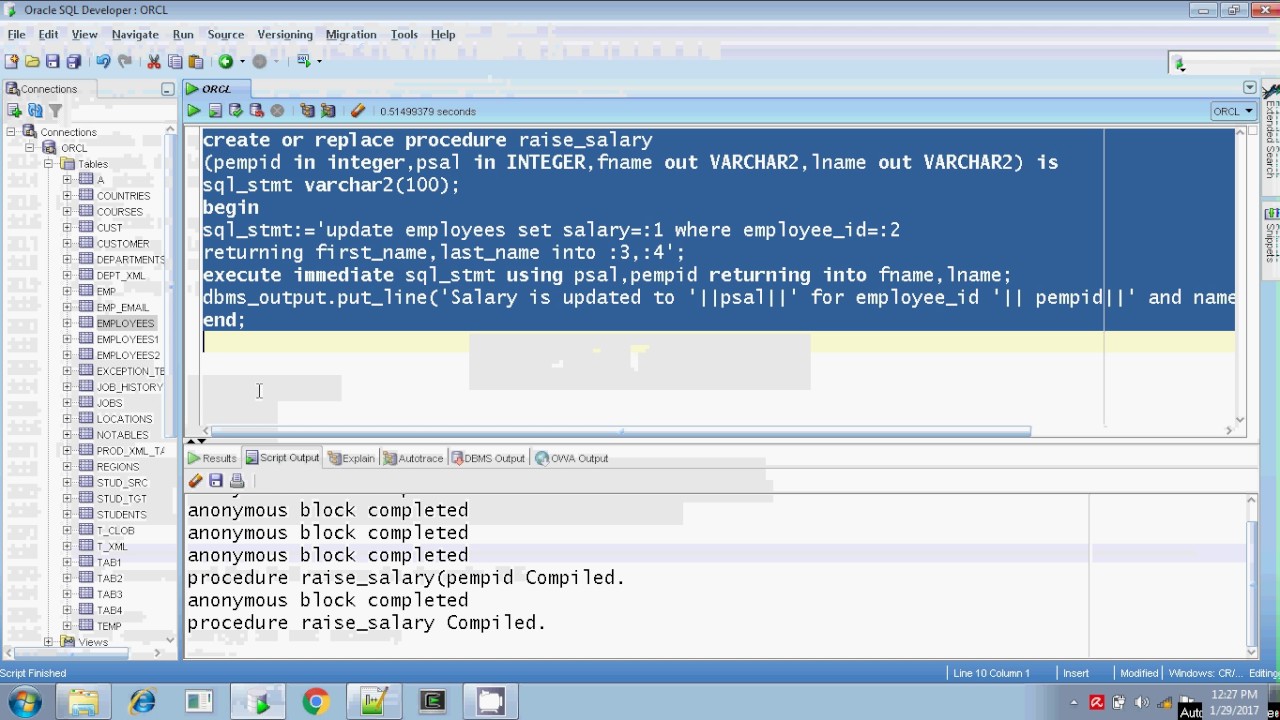
Task: Expand the Views tree node
Action: click(48, 642)
